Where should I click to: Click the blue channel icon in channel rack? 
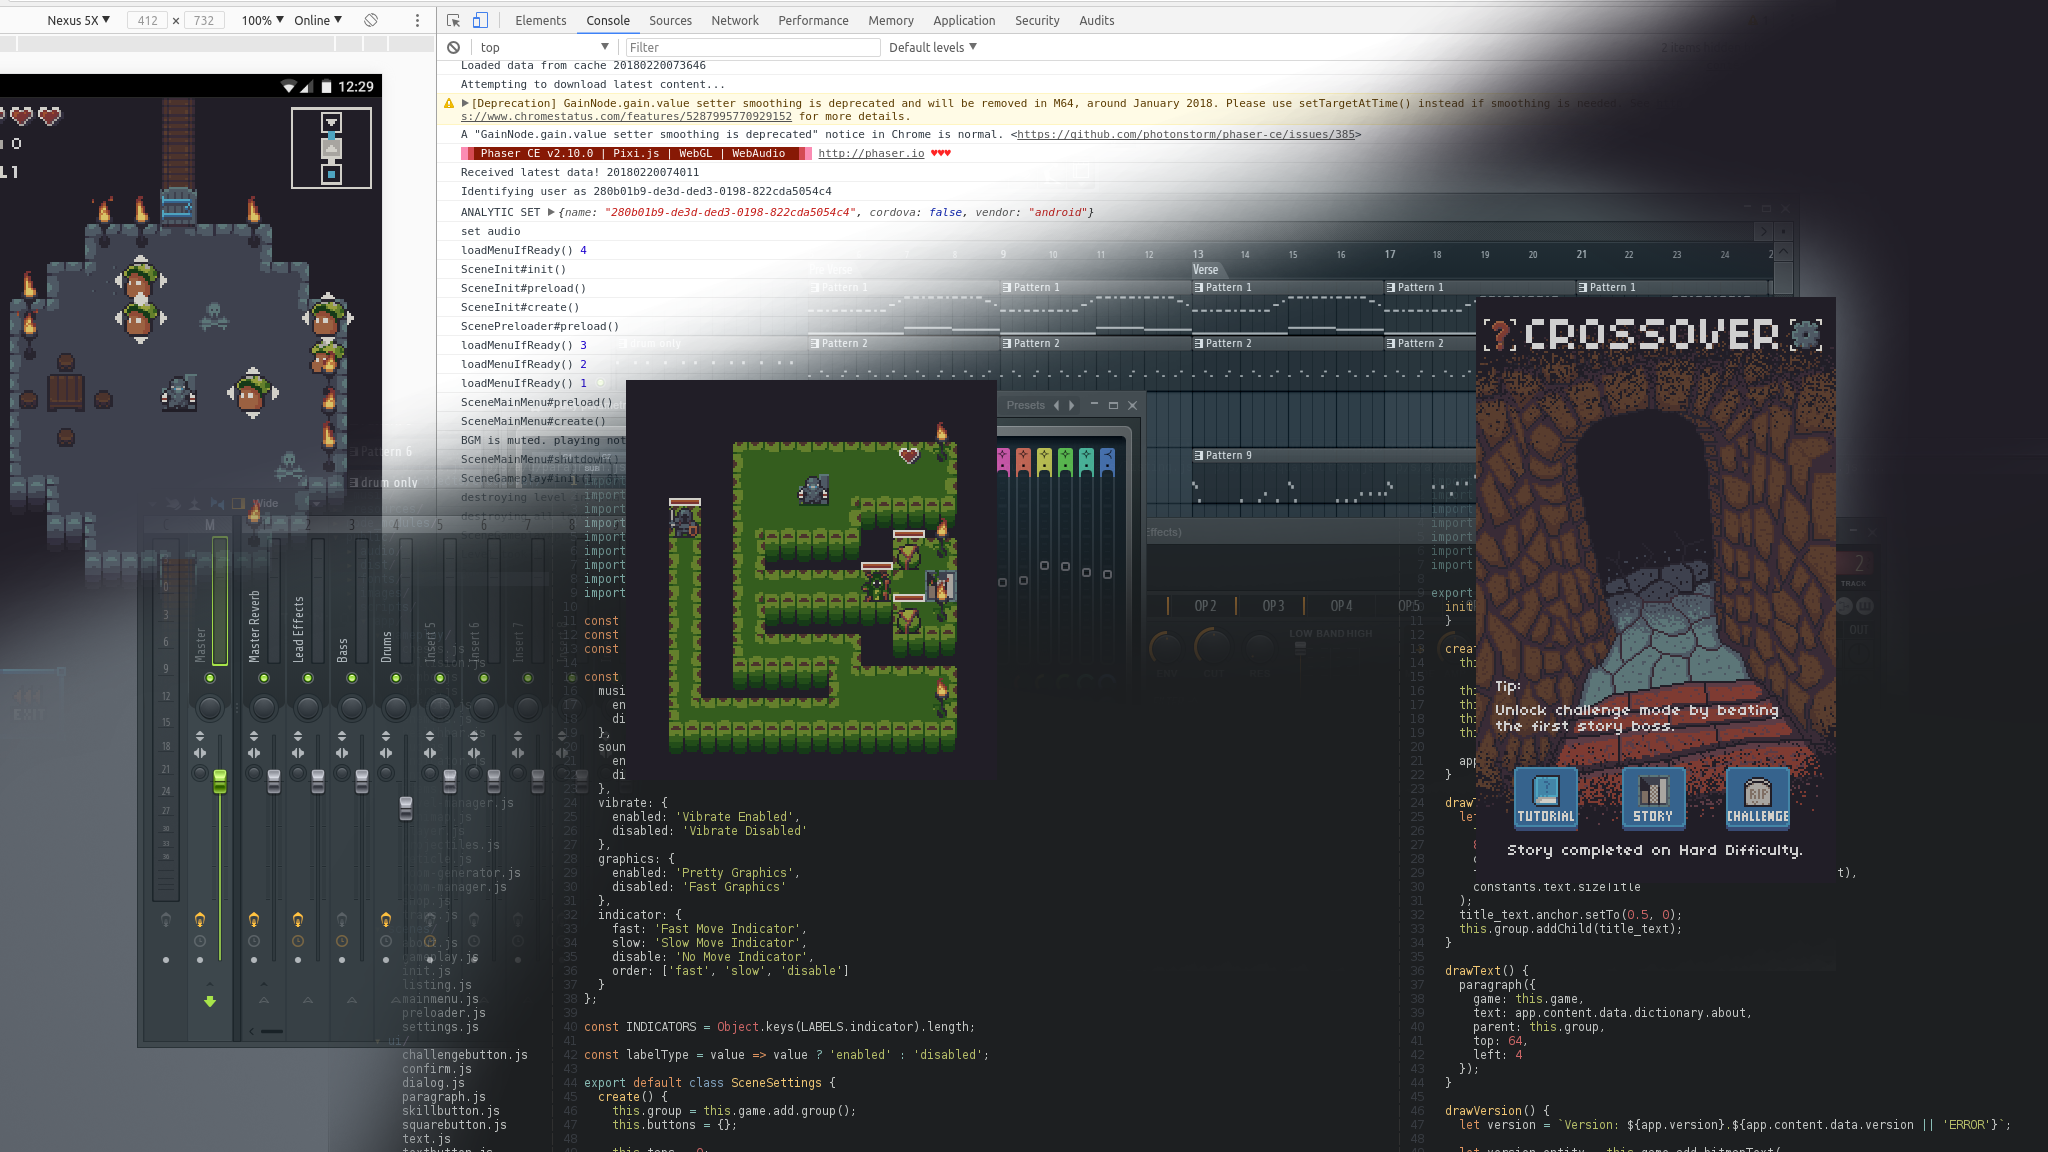click(x=1107, y=460)
